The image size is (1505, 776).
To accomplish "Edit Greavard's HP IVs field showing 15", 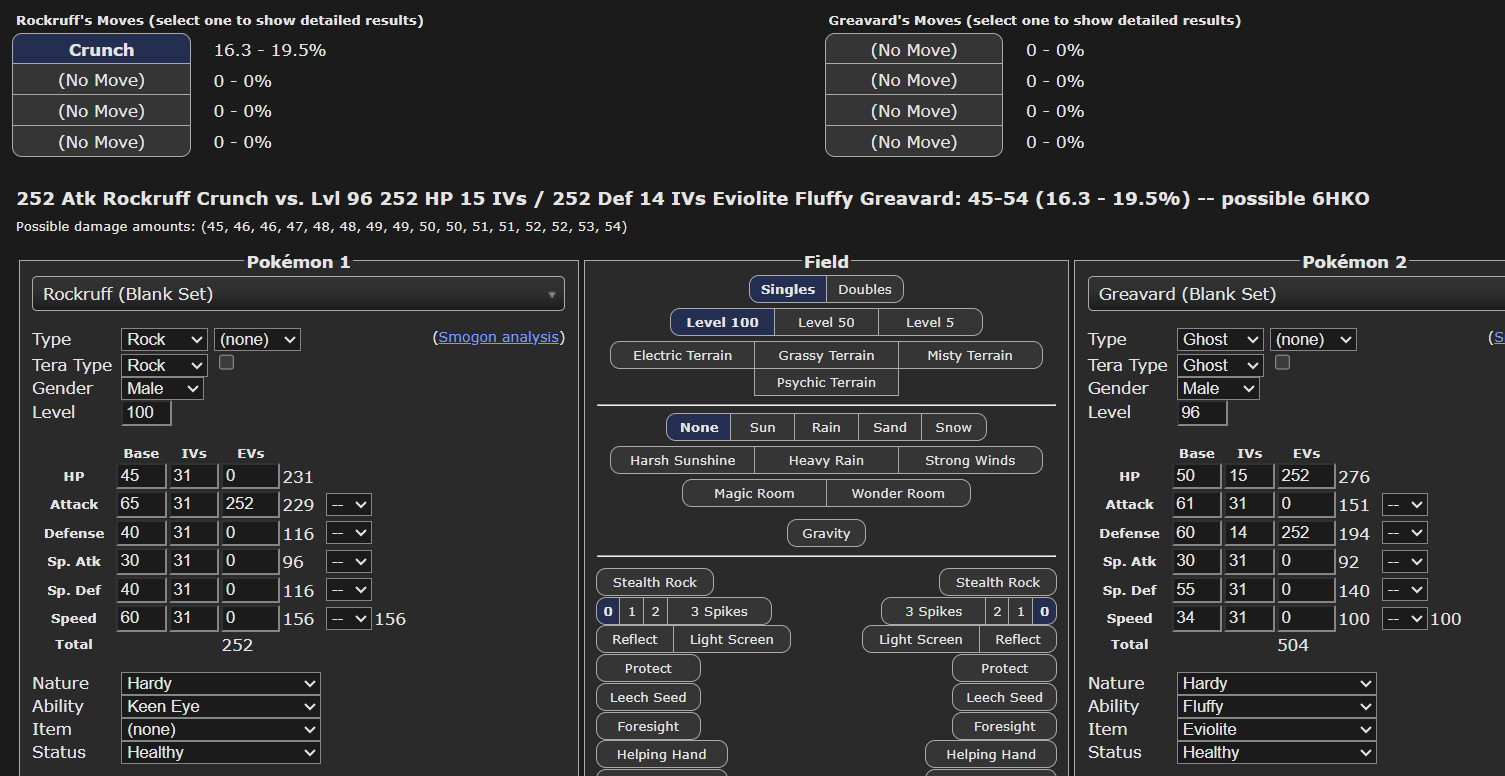I will [x=1249, y=477].
